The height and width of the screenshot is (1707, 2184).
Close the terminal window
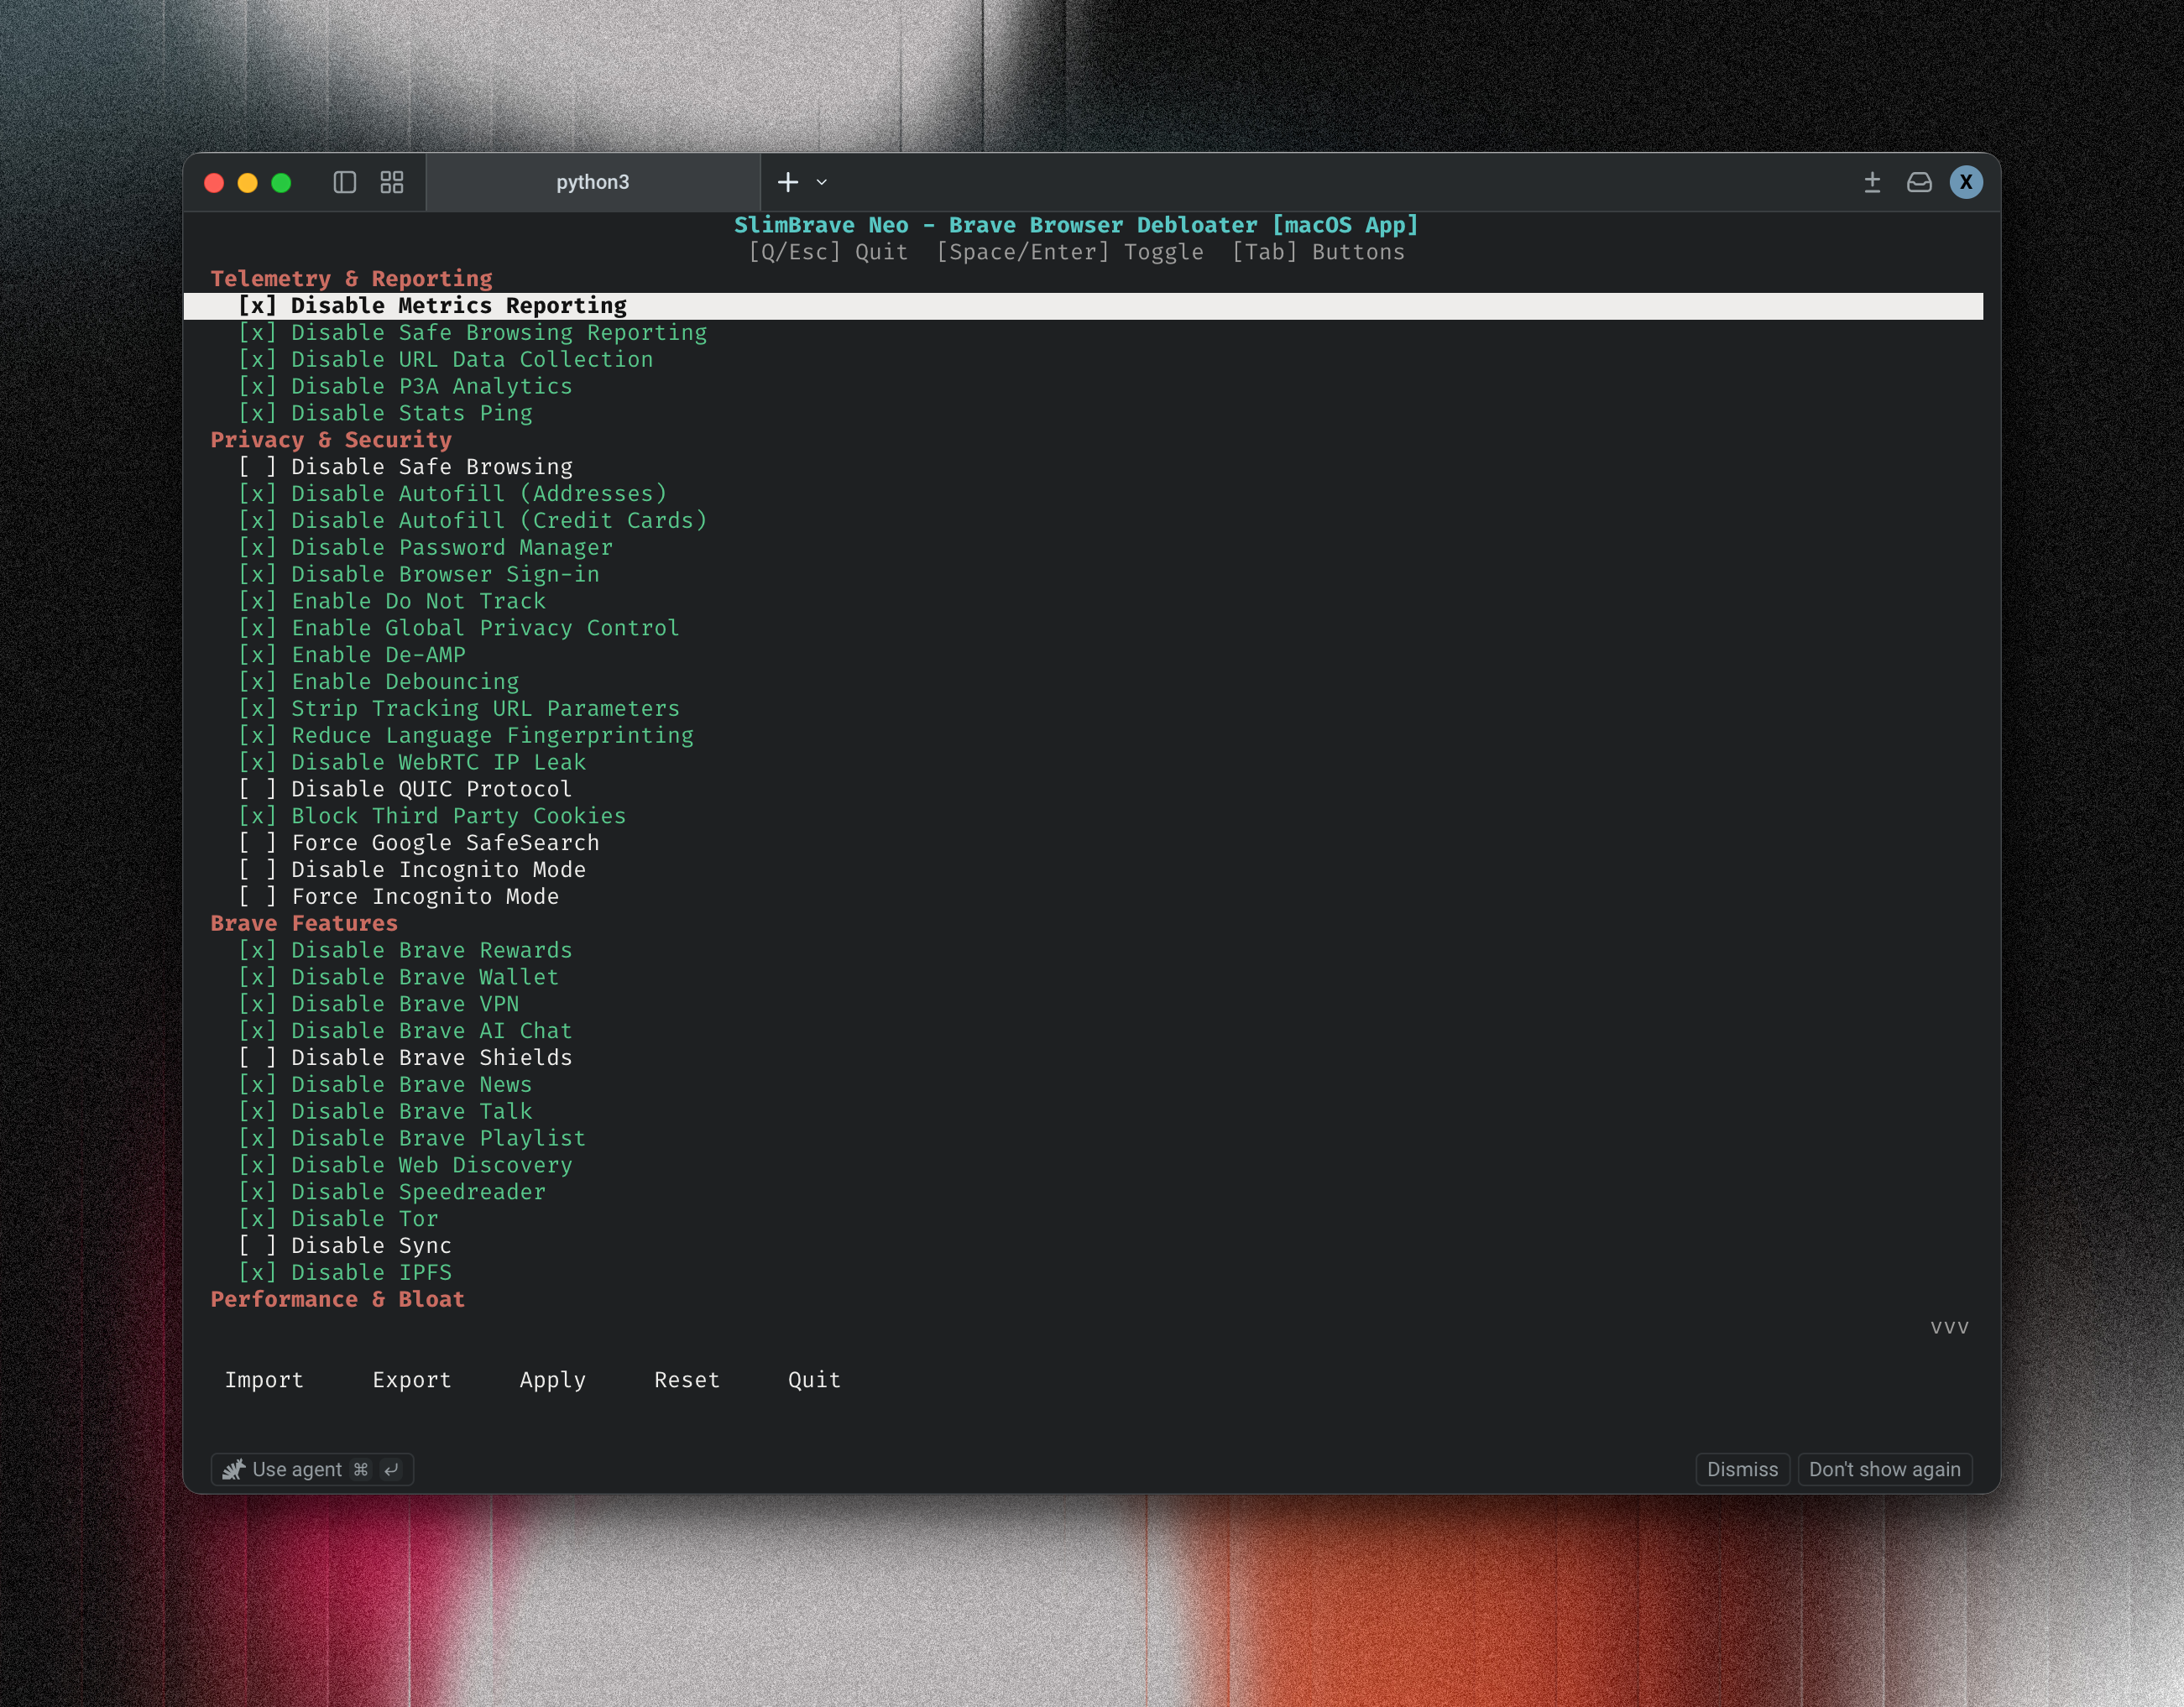[x=214, y=182]
